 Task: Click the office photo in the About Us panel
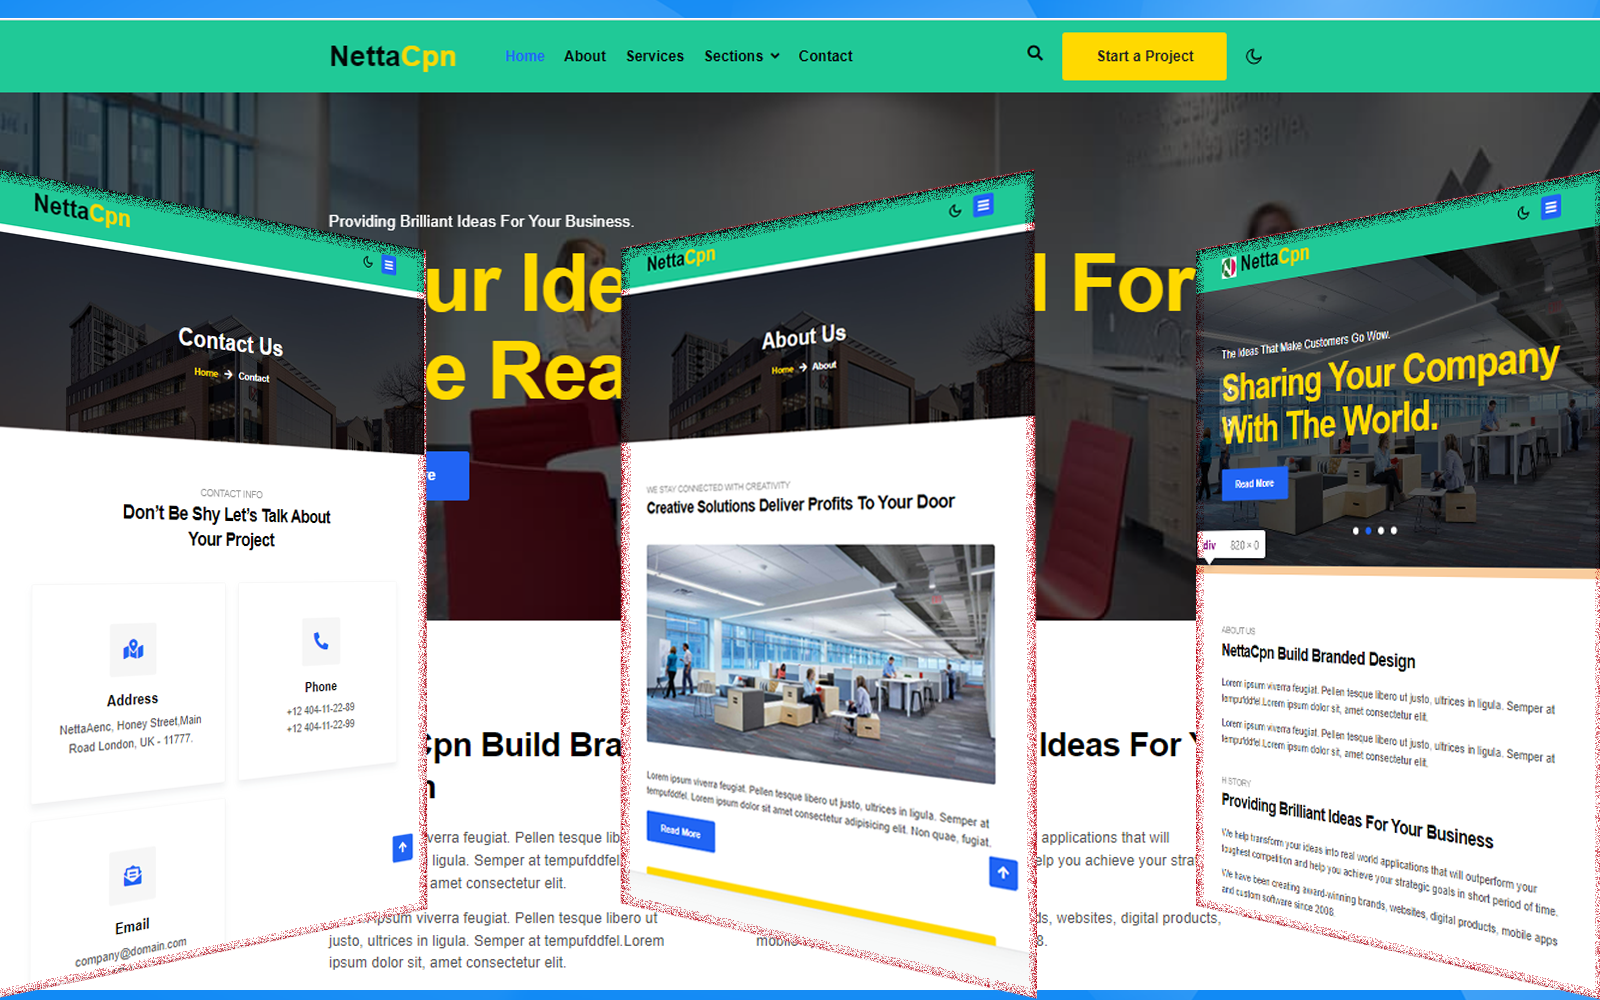[x=821, y=663]
